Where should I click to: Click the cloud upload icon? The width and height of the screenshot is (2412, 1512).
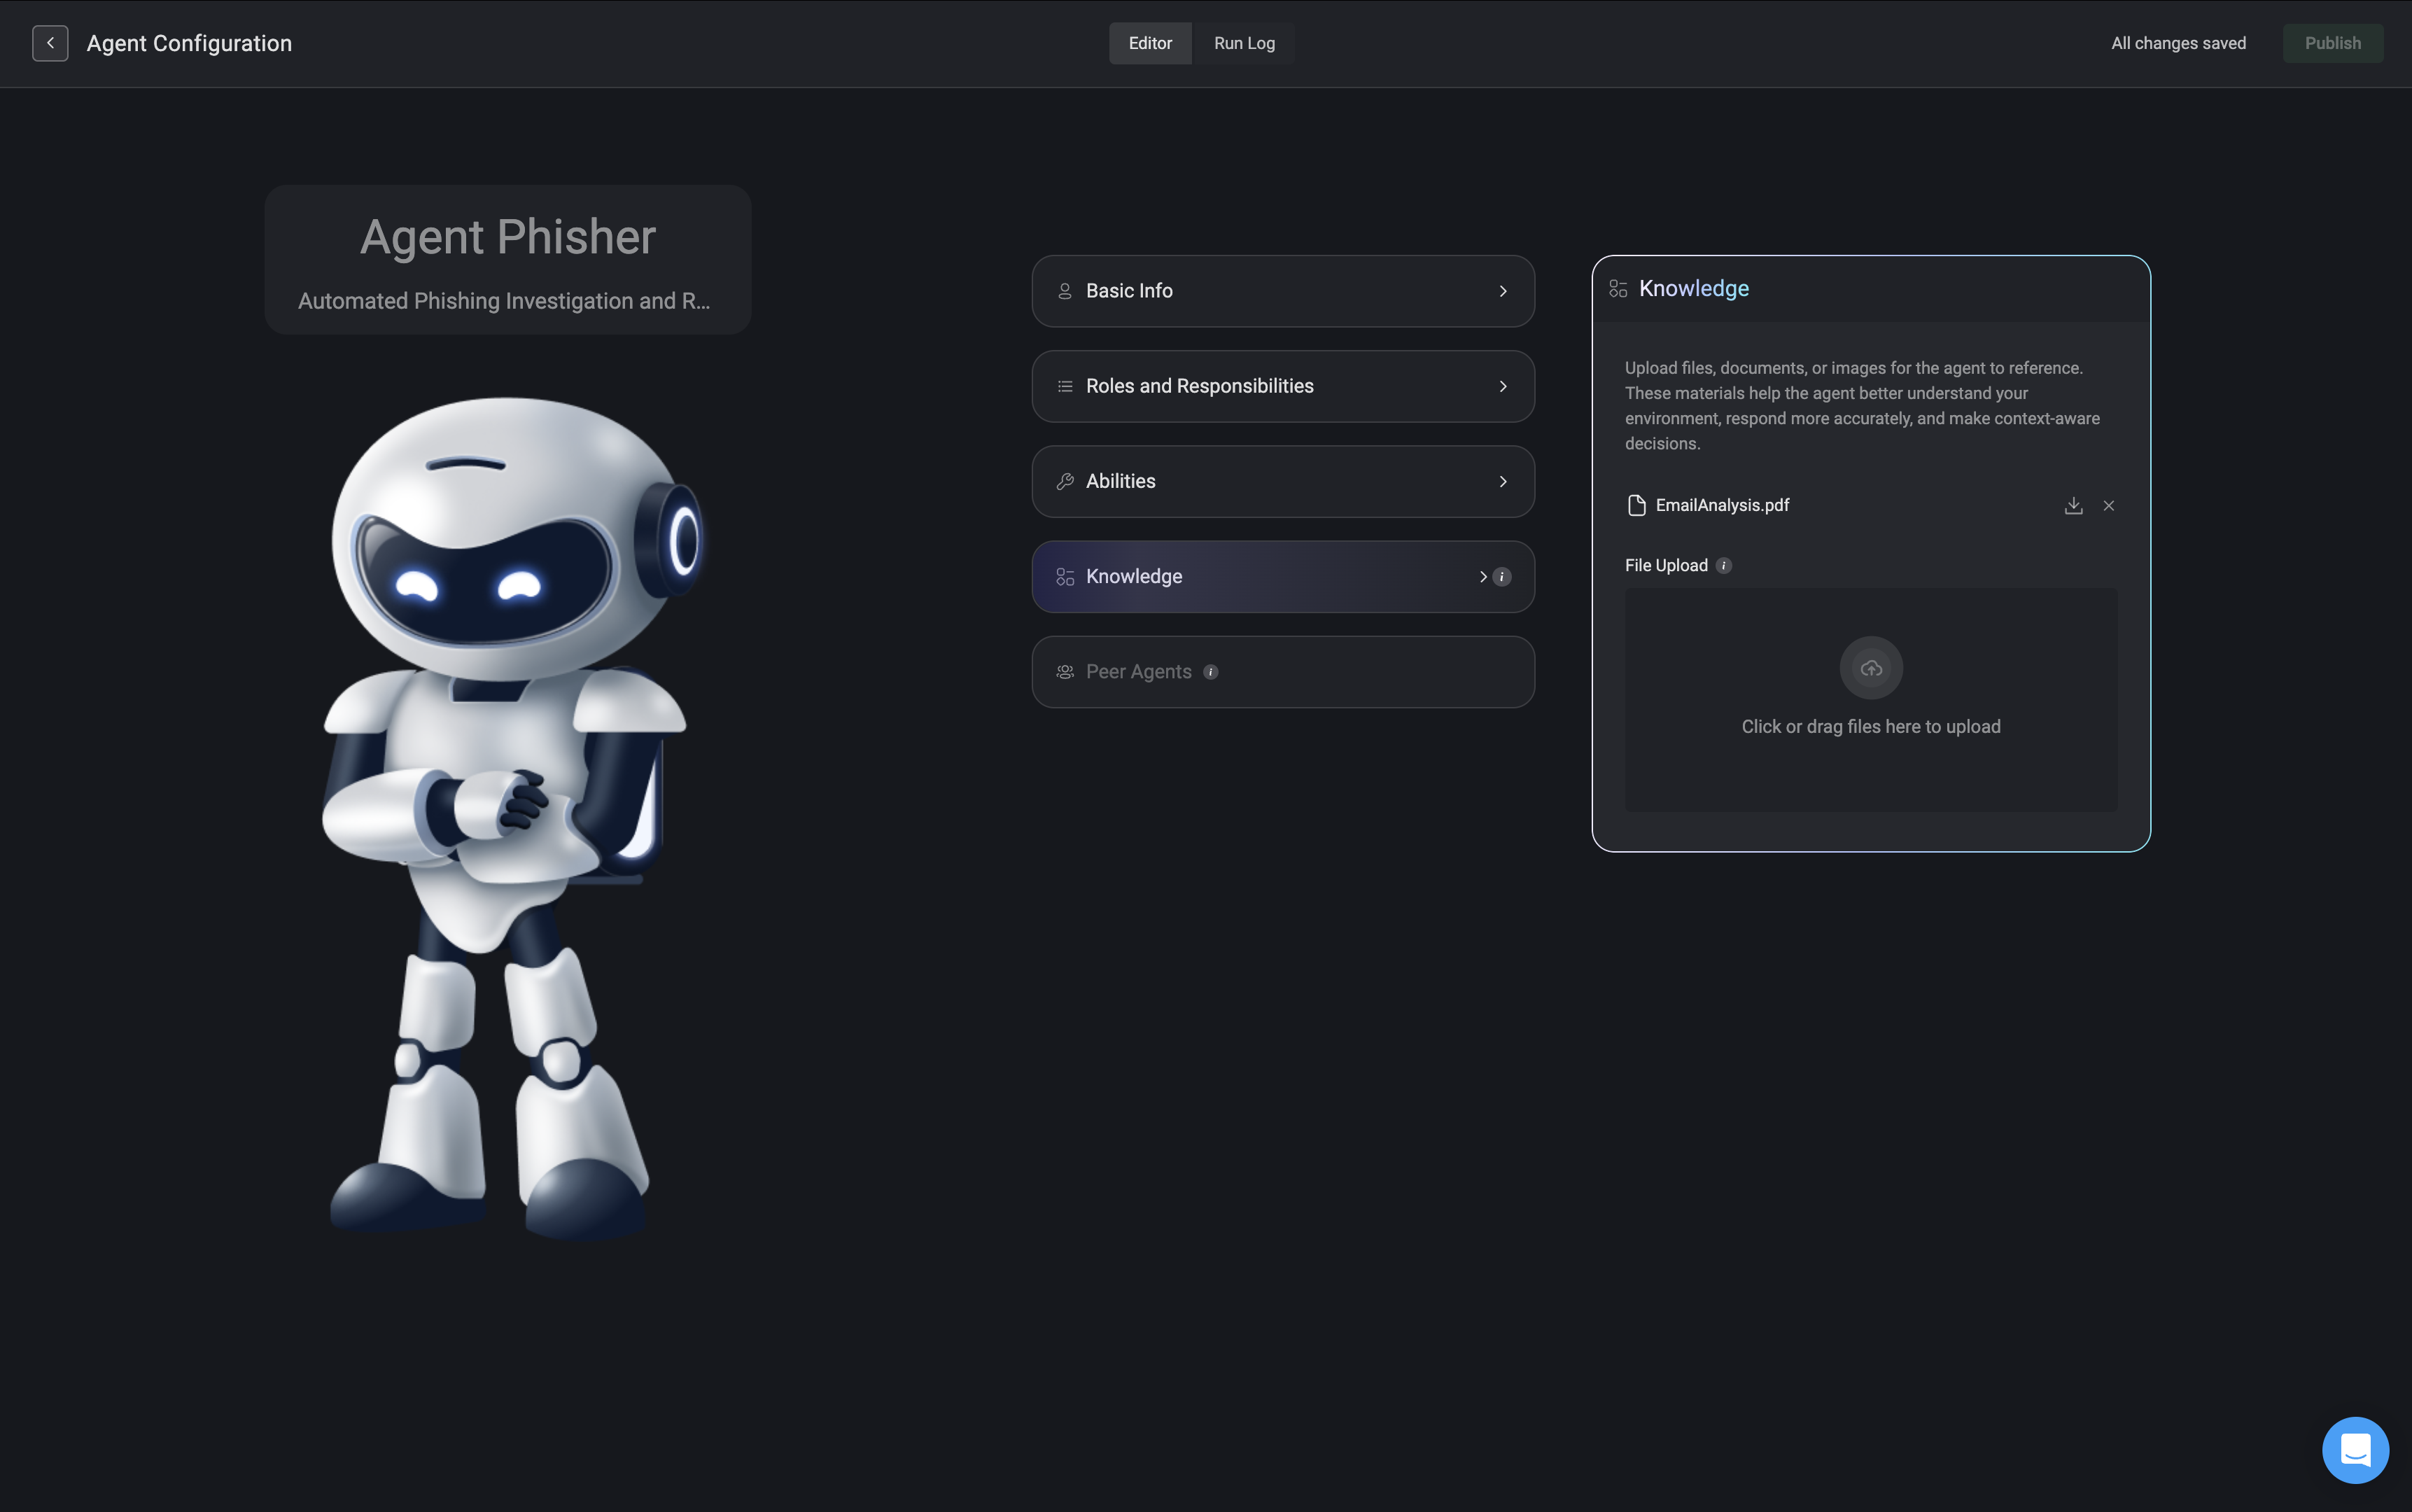tap(1871, 668)
